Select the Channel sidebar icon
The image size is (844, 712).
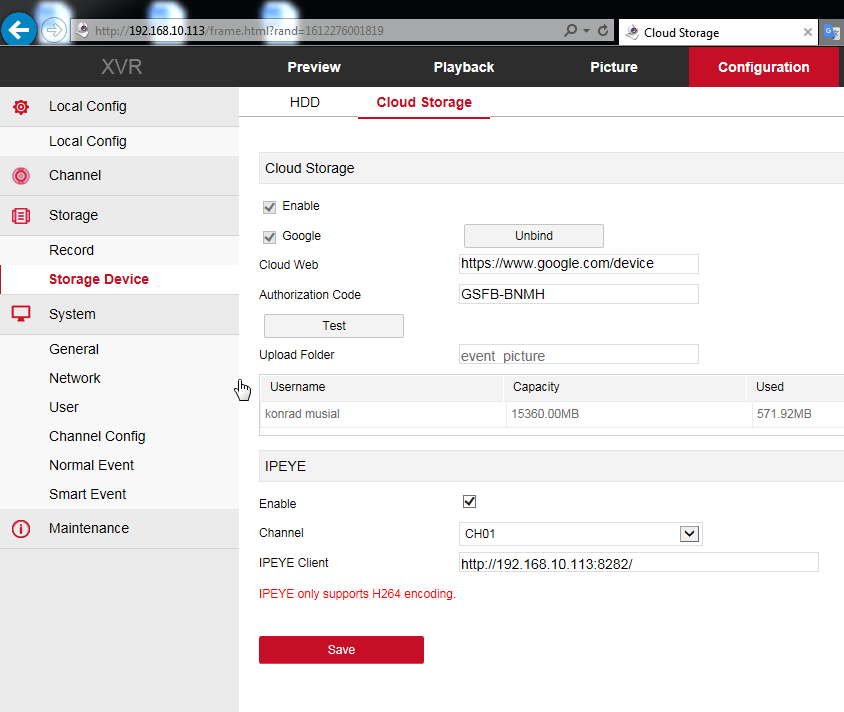(x=20, y=175)
